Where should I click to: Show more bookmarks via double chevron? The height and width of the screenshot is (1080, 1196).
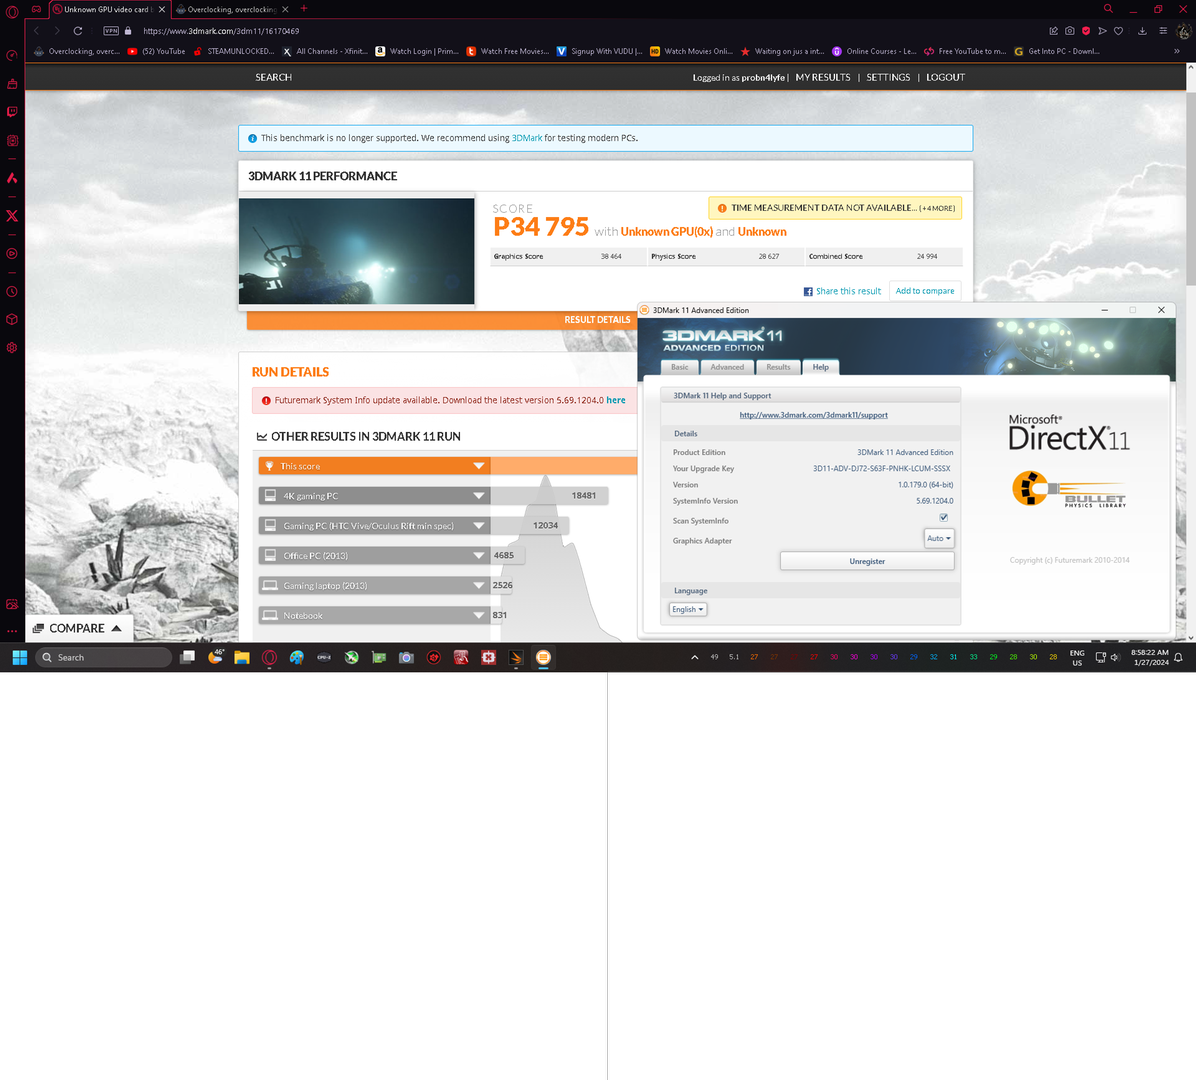click(1177, 51)
